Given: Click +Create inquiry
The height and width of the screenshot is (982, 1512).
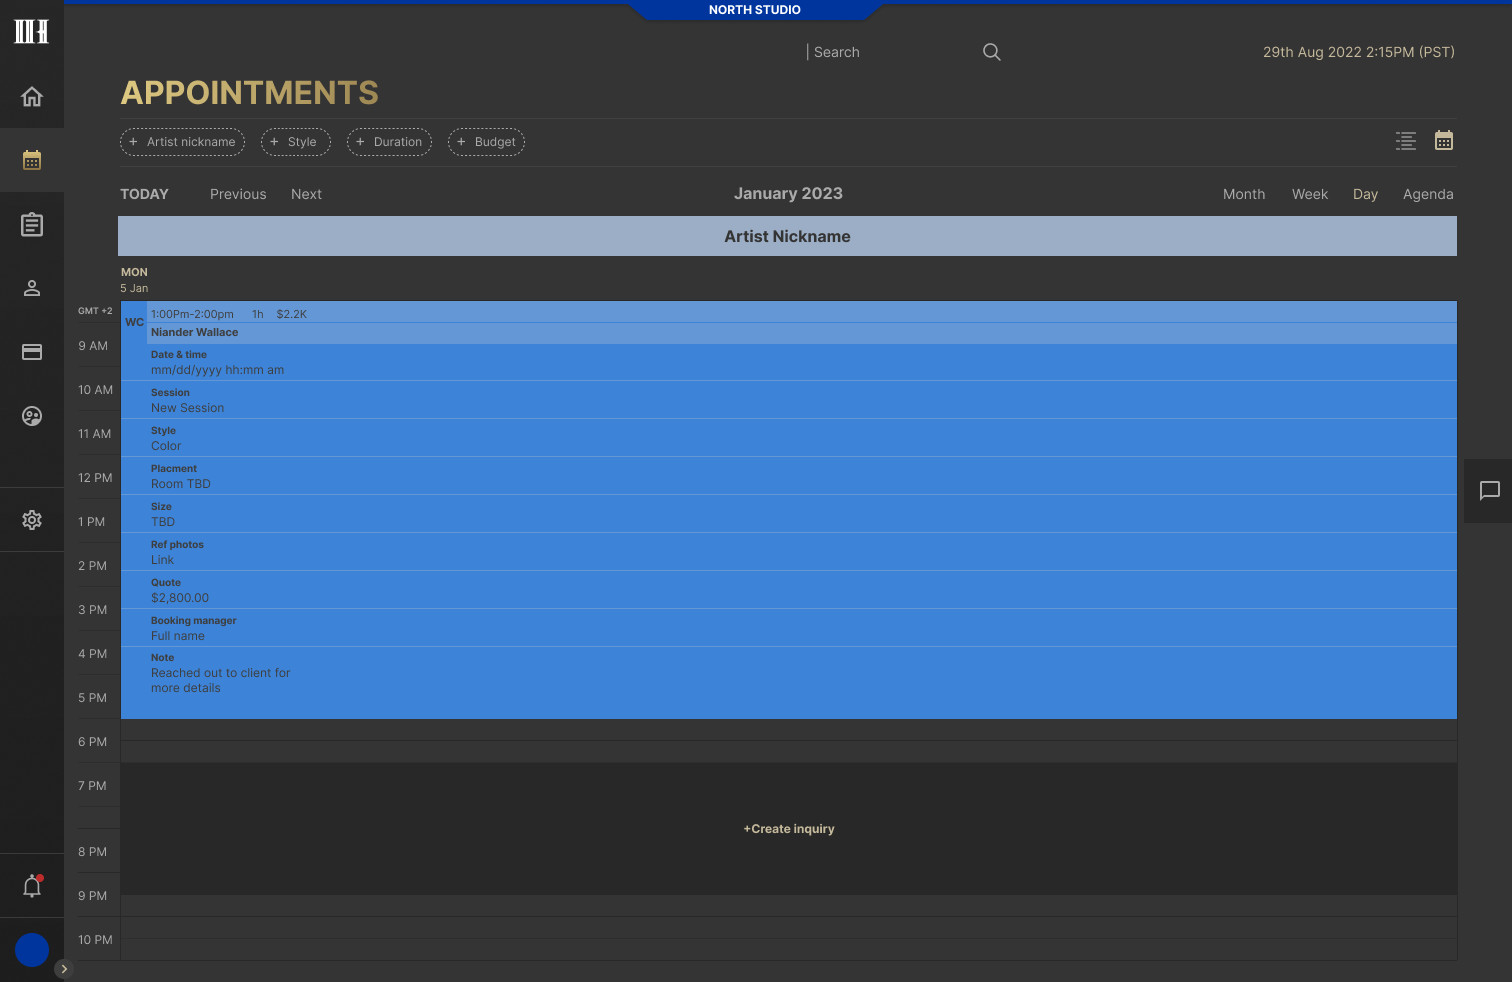Looking at the screenshot, I should coord(789,829).
